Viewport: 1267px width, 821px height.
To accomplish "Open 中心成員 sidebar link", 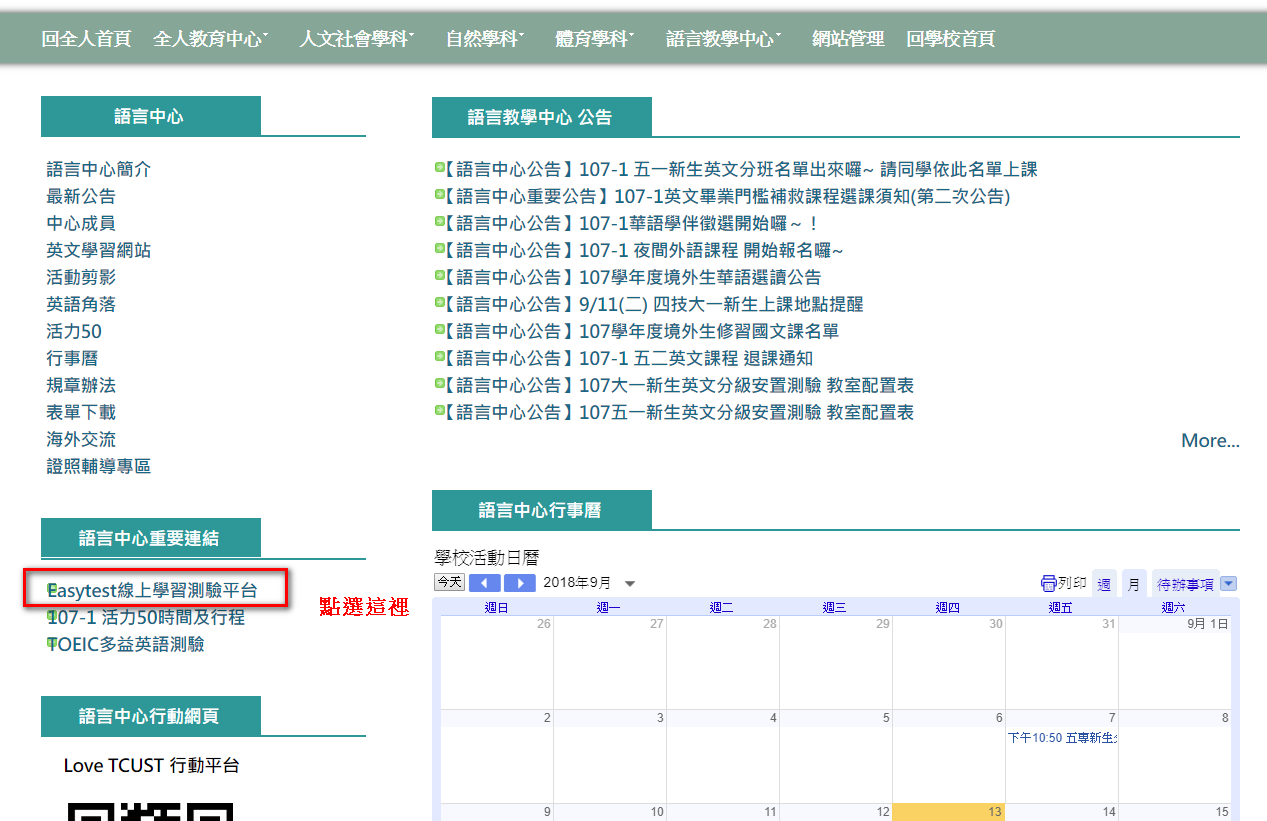I will coord(81,224).
